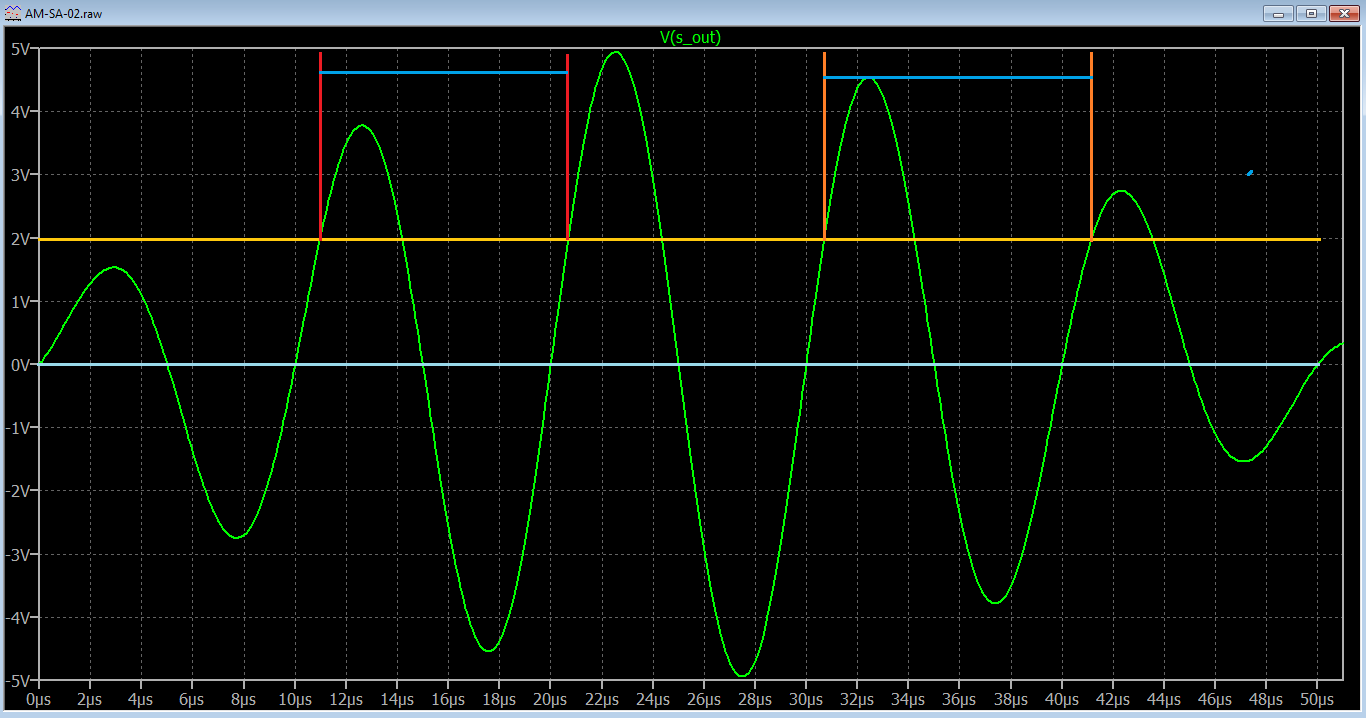Click the LTspice window icon in title bar
Image resolution: width=1366 pixels, height=718 pixels.
coord(11,13)
